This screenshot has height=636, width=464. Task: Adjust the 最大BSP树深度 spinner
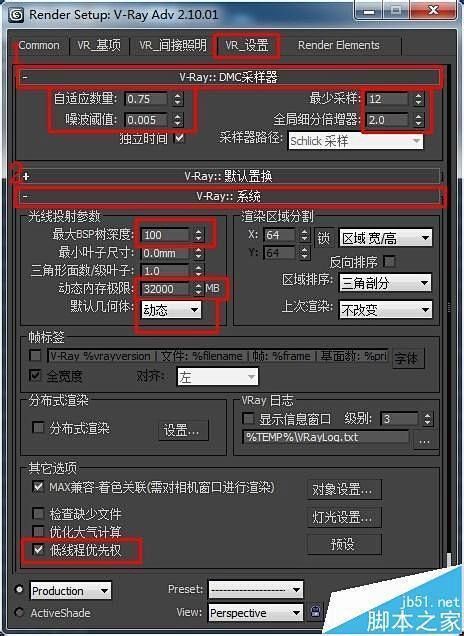[x=198, y=235]
